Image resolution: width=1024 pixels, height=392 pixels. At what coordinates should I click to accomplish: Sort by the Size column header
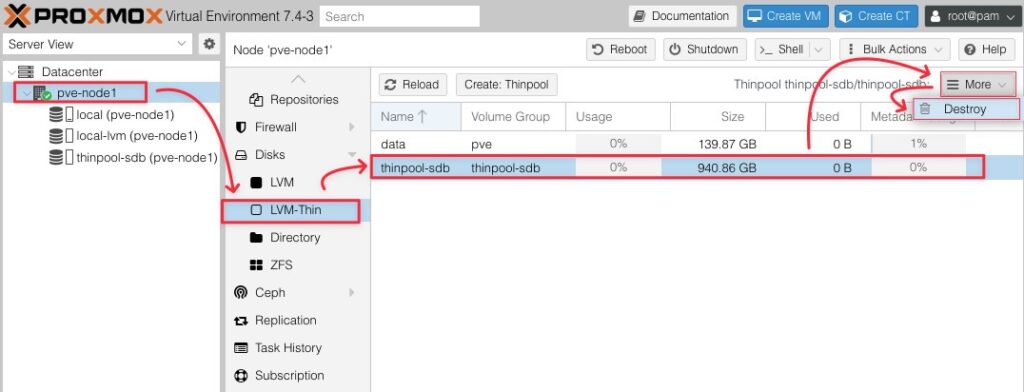coord(718,116)
